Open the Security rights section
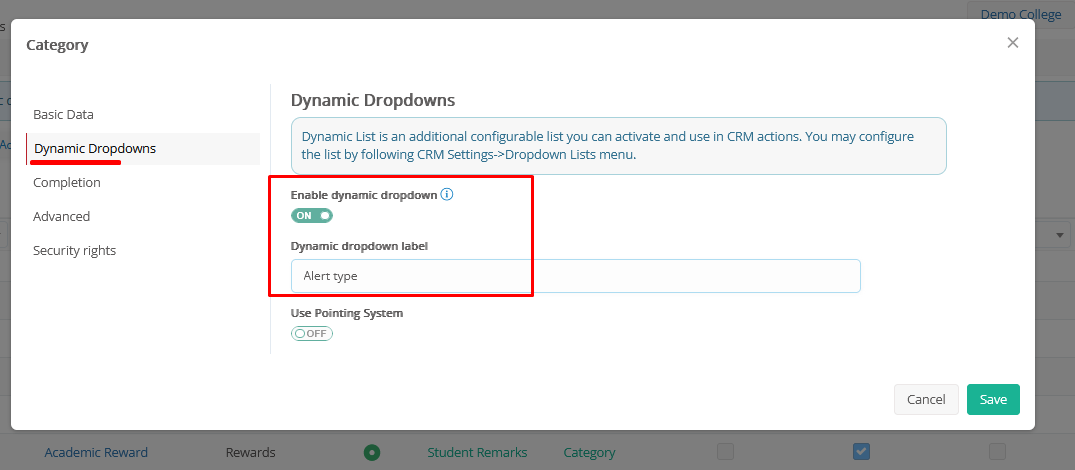 pyautogui.click(x=74, y=251)
